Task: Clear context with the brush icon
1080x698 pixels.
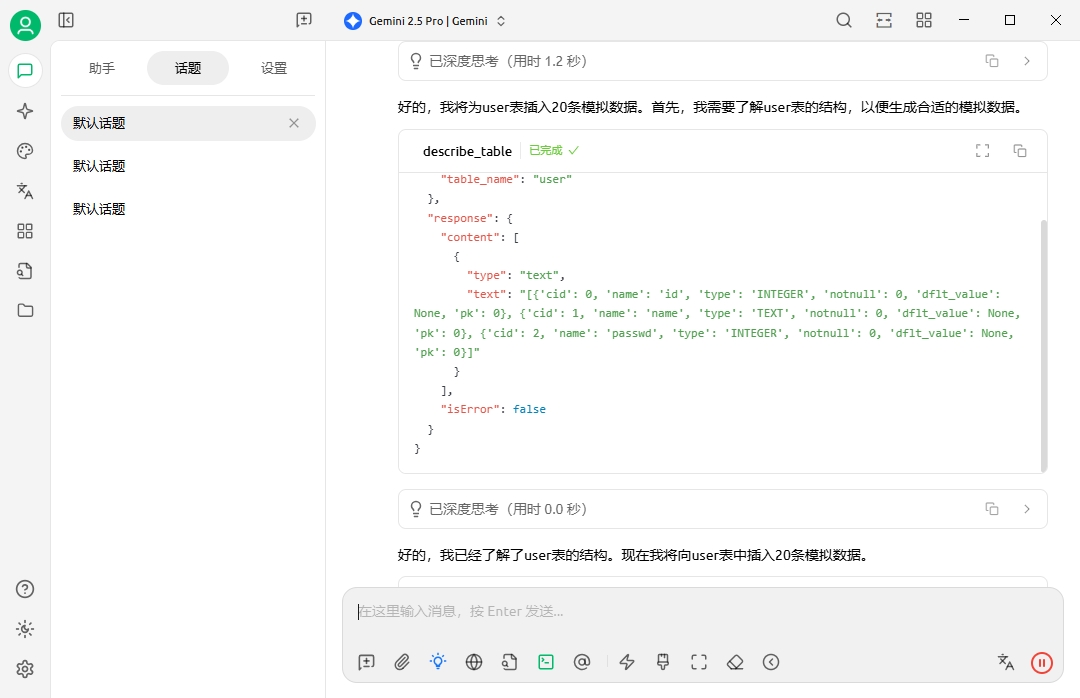Action: [x=663, y=662]
